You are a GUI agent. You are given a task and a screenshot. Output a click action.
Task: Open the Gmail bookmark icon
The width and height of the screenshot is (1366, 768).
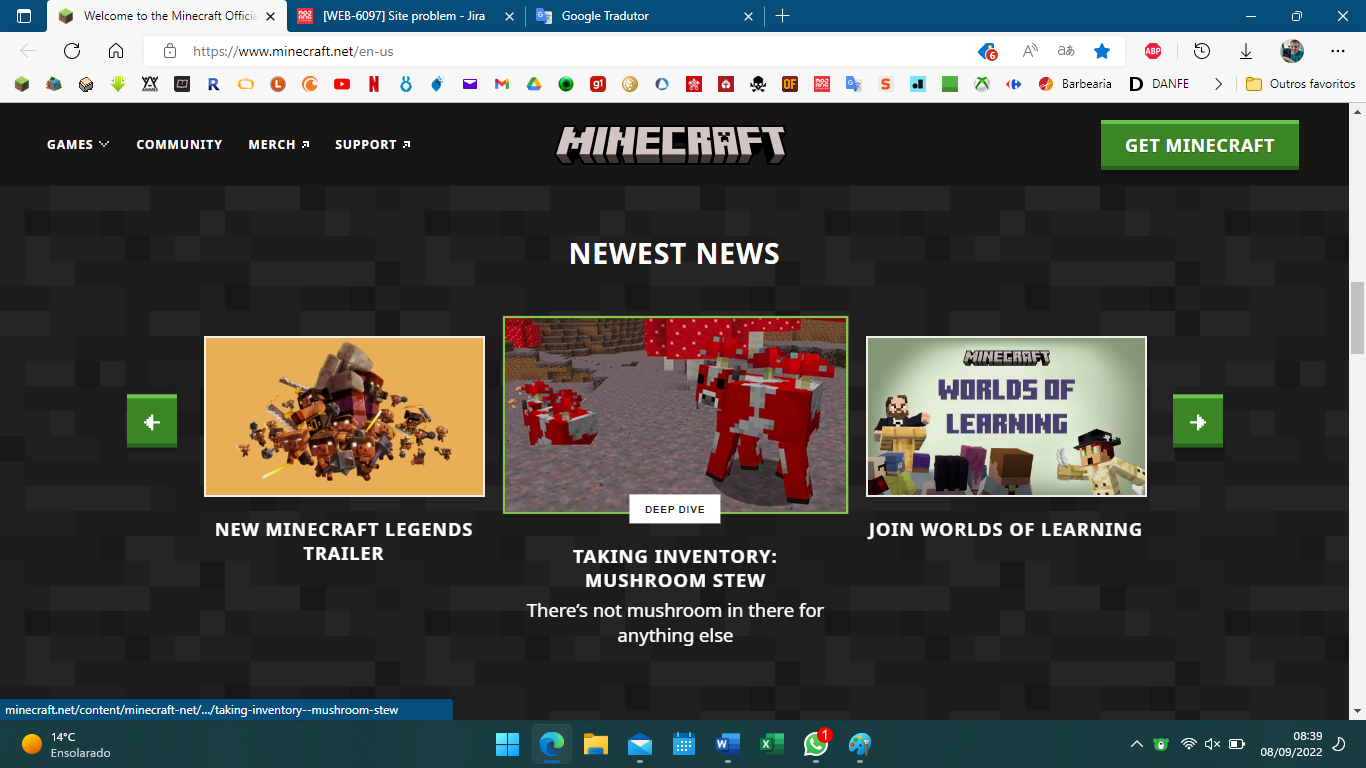coord(502,84)
